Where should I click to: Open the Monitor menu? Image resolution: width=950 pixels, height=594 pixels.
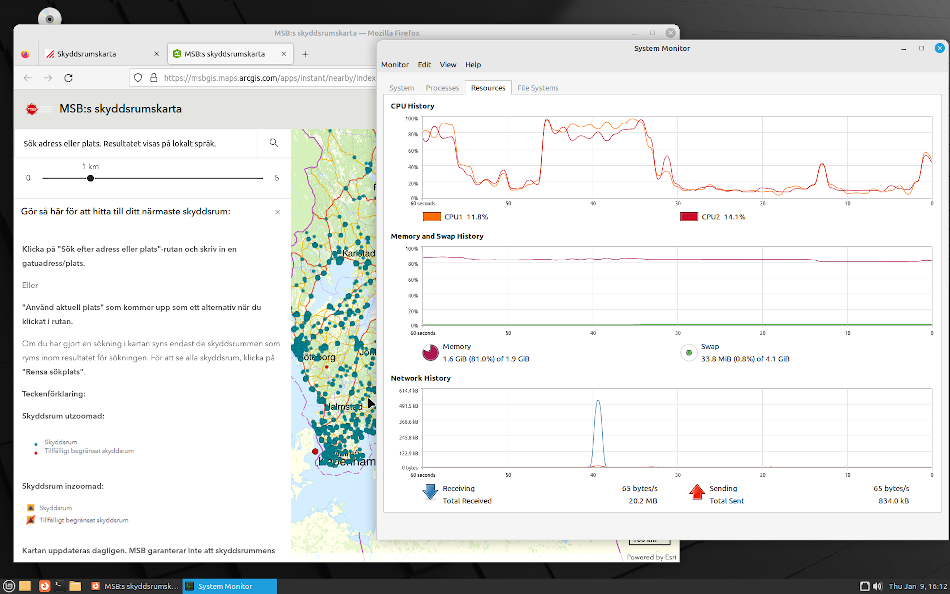395,65
